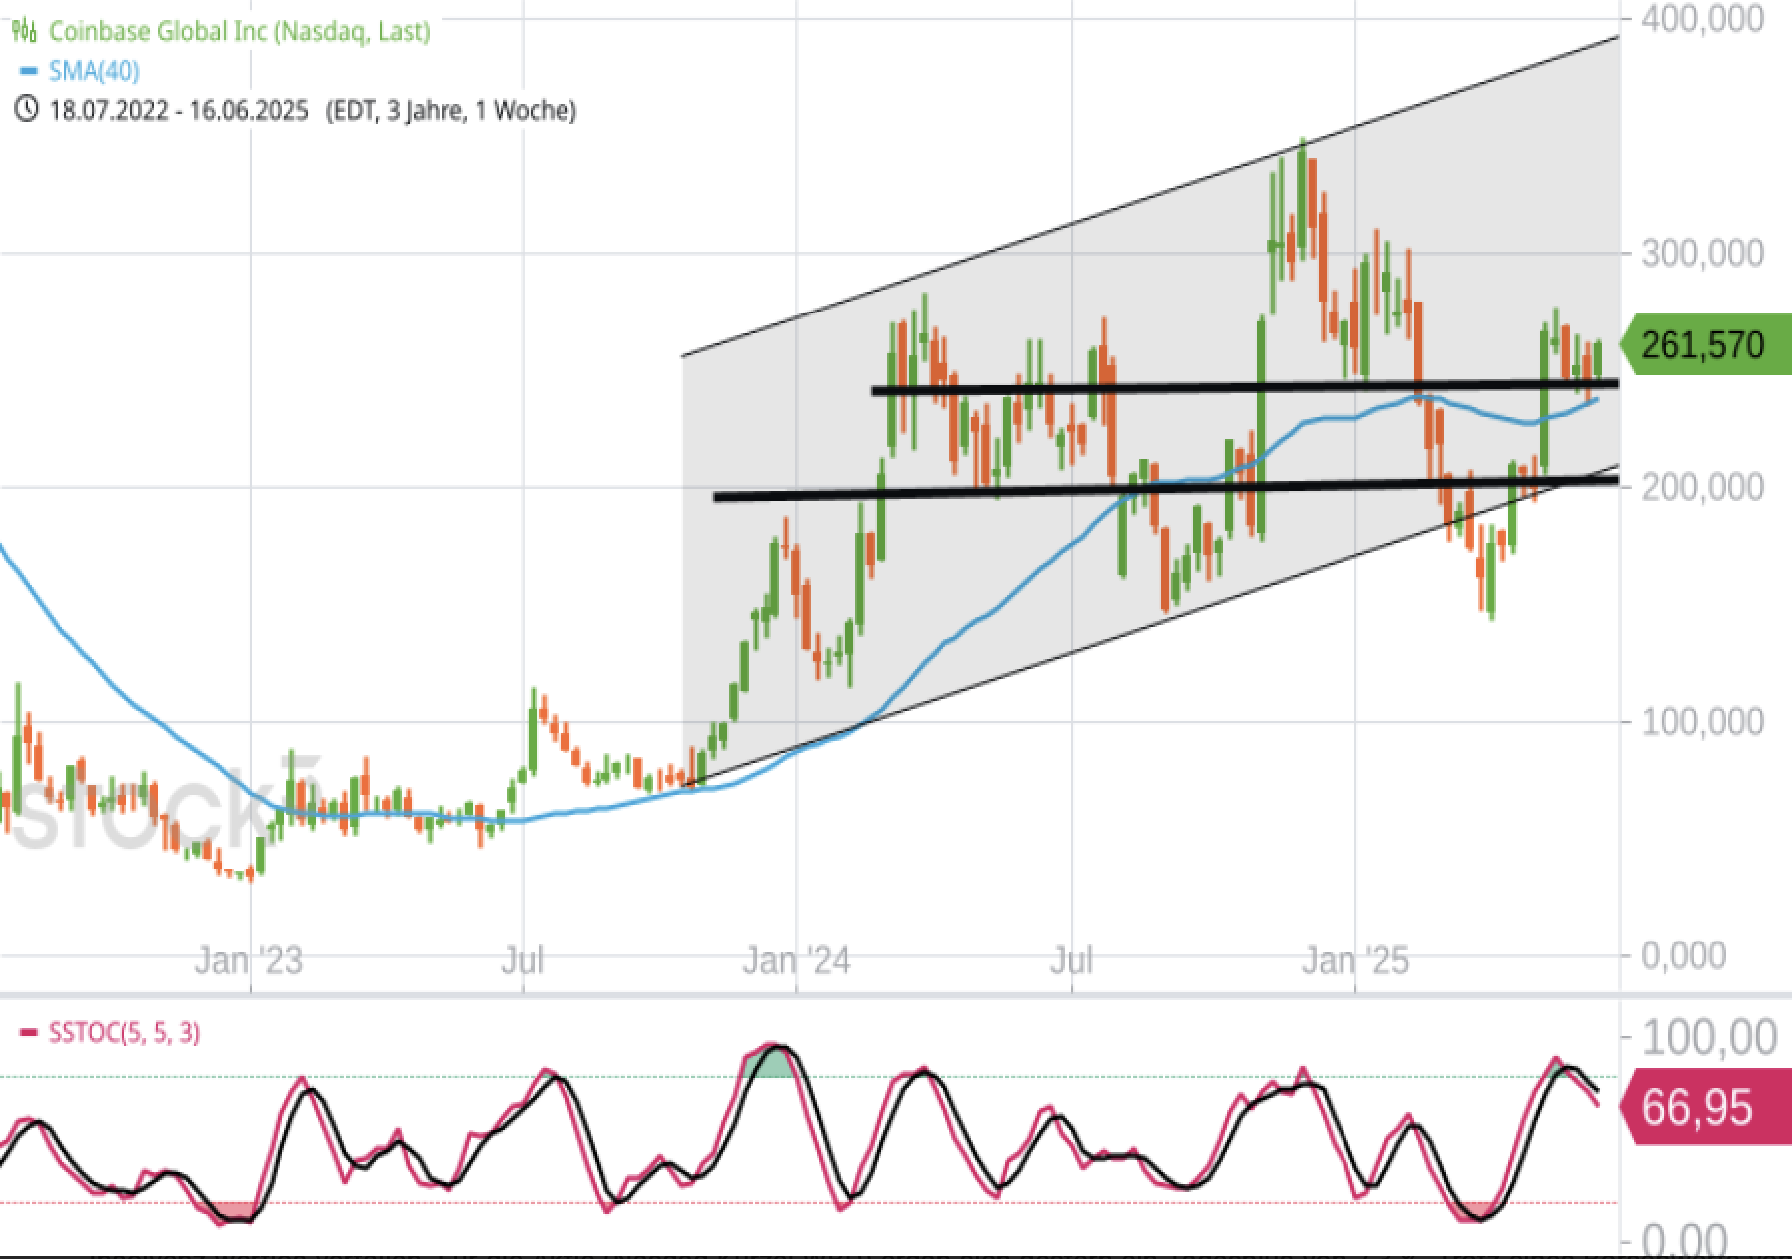
Task: Click the 400,000 price axis label
Action: pos(1702,19)
